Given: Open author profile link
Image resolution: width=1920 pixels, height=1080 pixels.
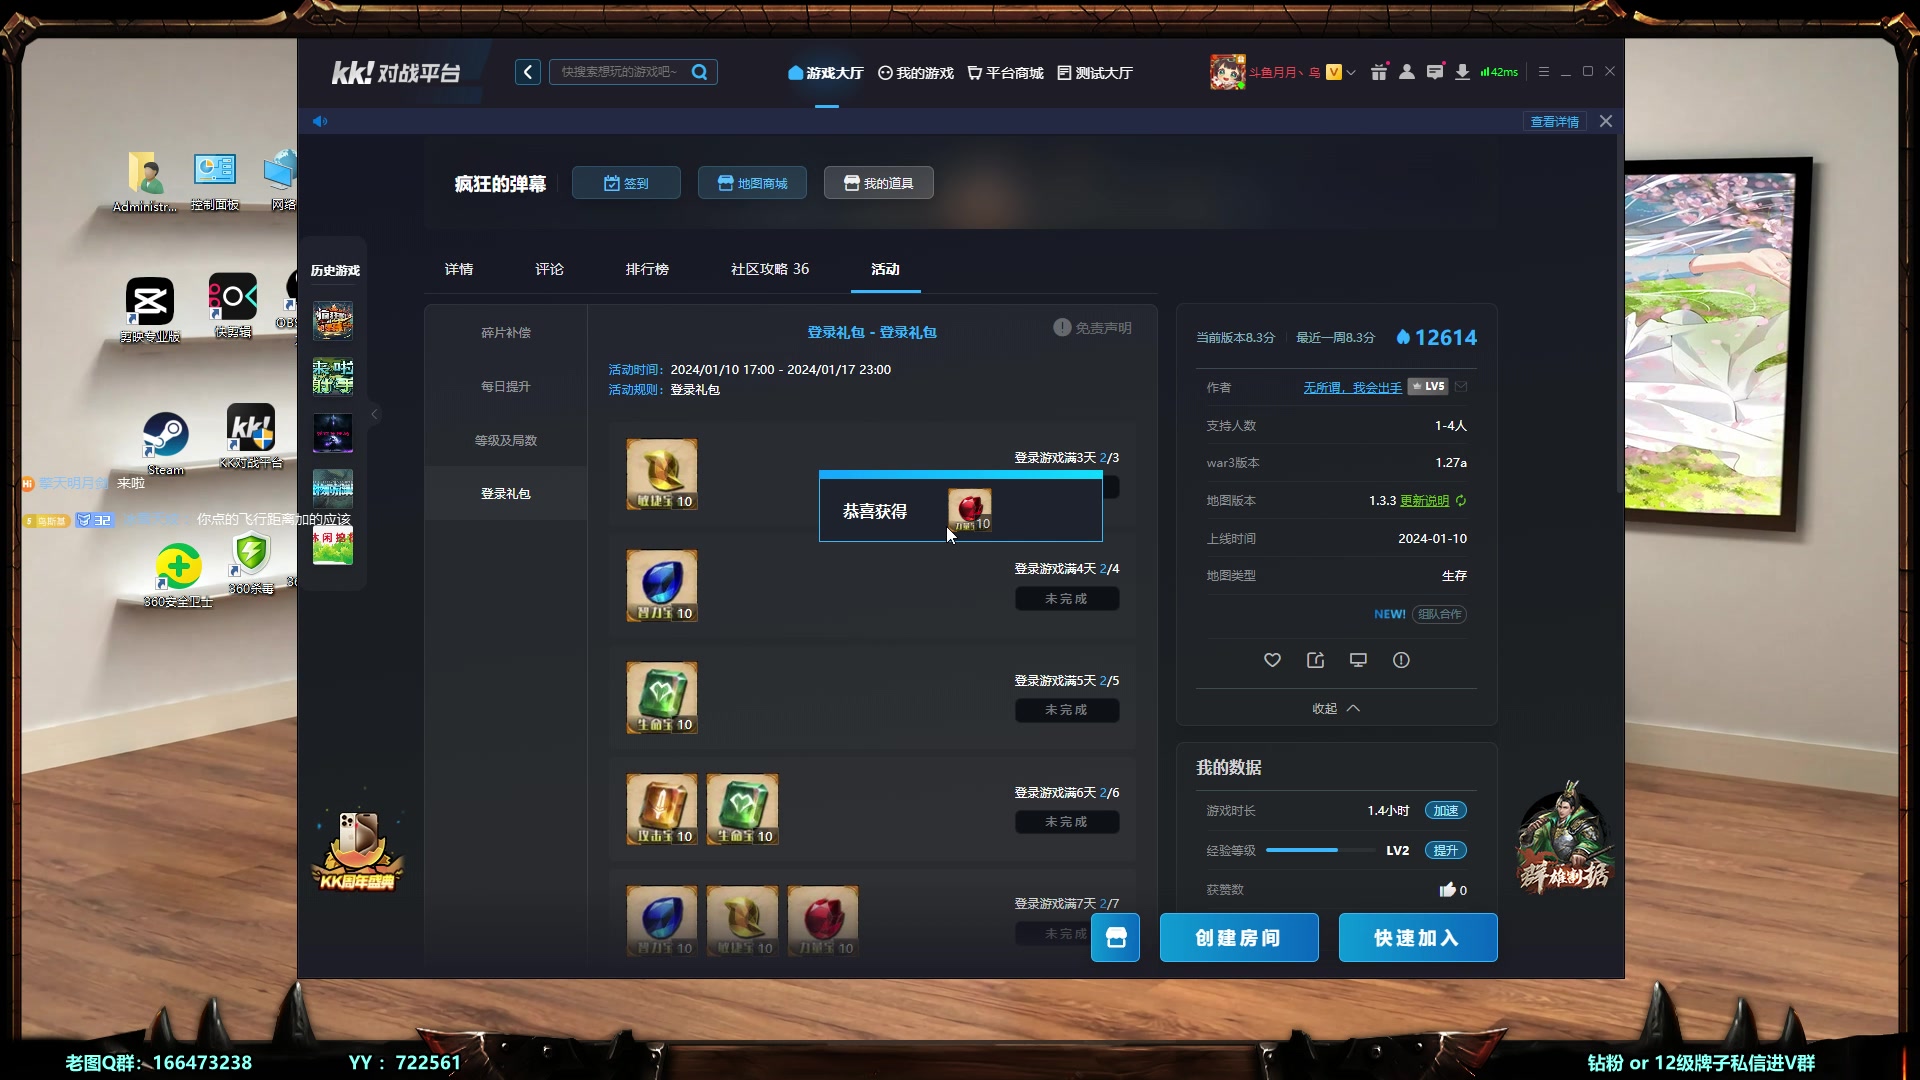Looking at the screenshot, I should point(1352,387).
